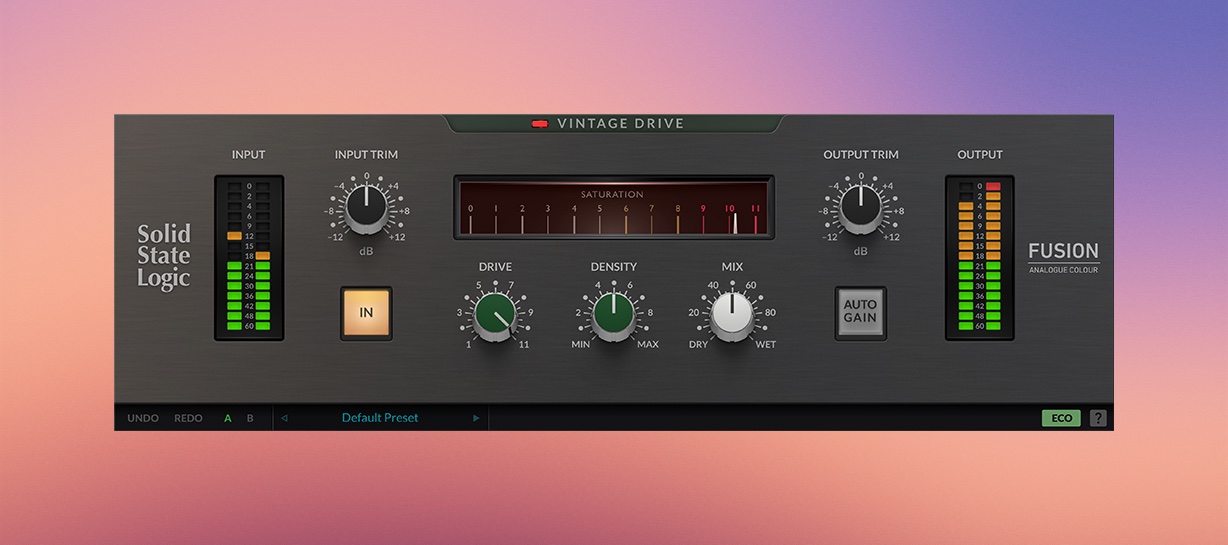Screen dimensions: 1228x545
Task: Click the red Vintage Drive LED indicator
Action: (x=540, y=124)
